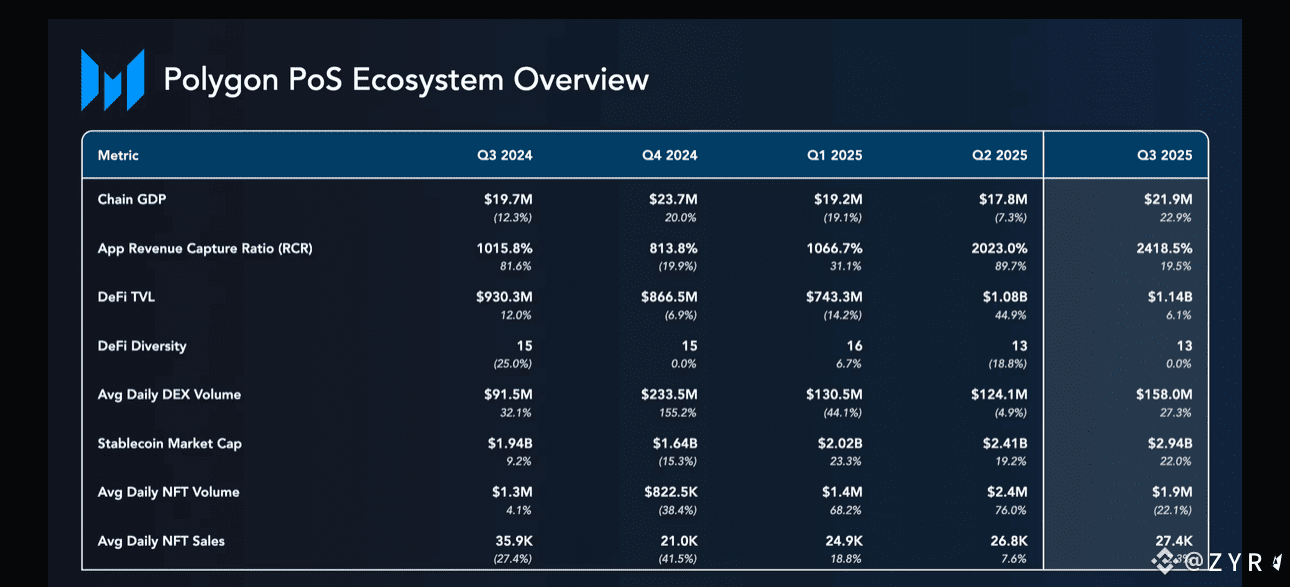Select the Avg Daily NFT Sales label
Screen dimensions: 1290x587
pyautogui.click(x=161, y=541)
